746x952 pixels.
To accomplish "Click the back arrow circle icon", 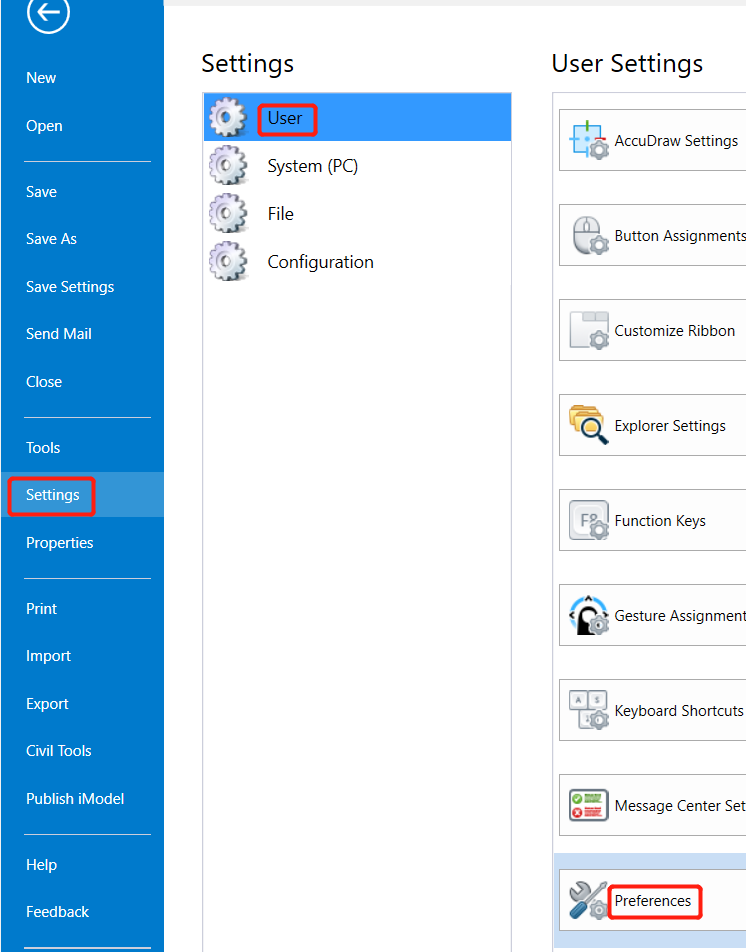I will 48,13.
